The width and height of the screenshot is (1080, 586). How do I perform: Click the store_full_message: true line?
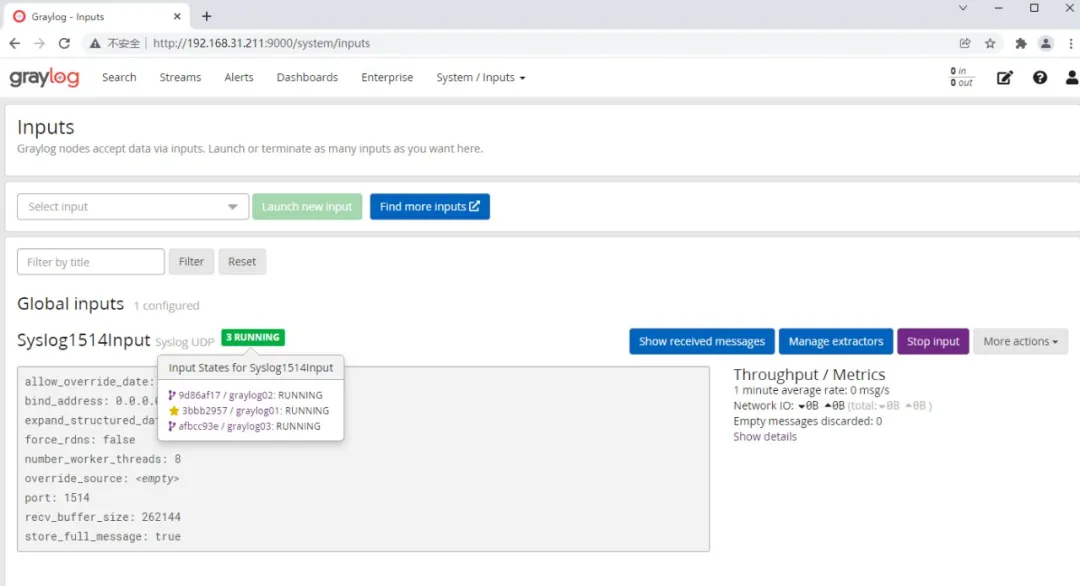[103, 536]
